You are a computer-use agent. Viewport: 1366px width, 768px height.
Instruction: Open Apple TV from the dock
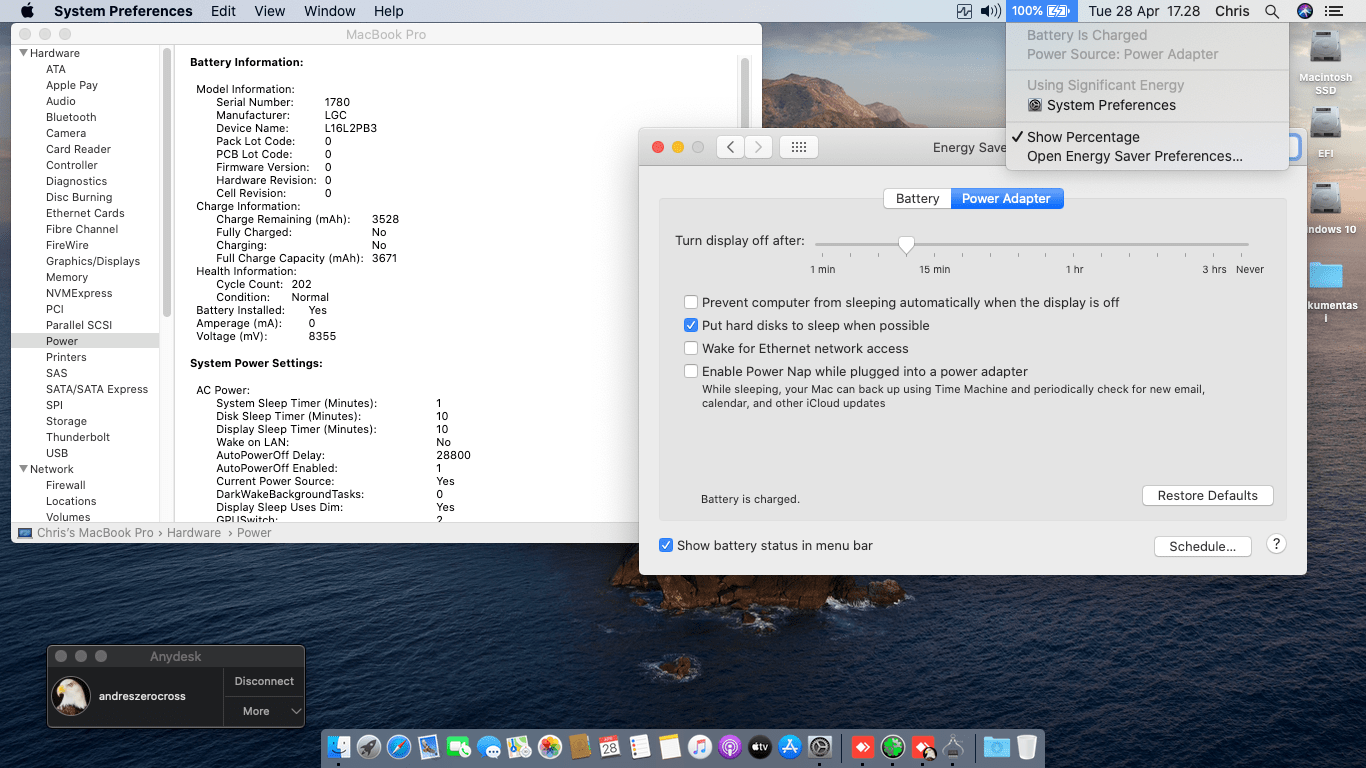(760, 746)
